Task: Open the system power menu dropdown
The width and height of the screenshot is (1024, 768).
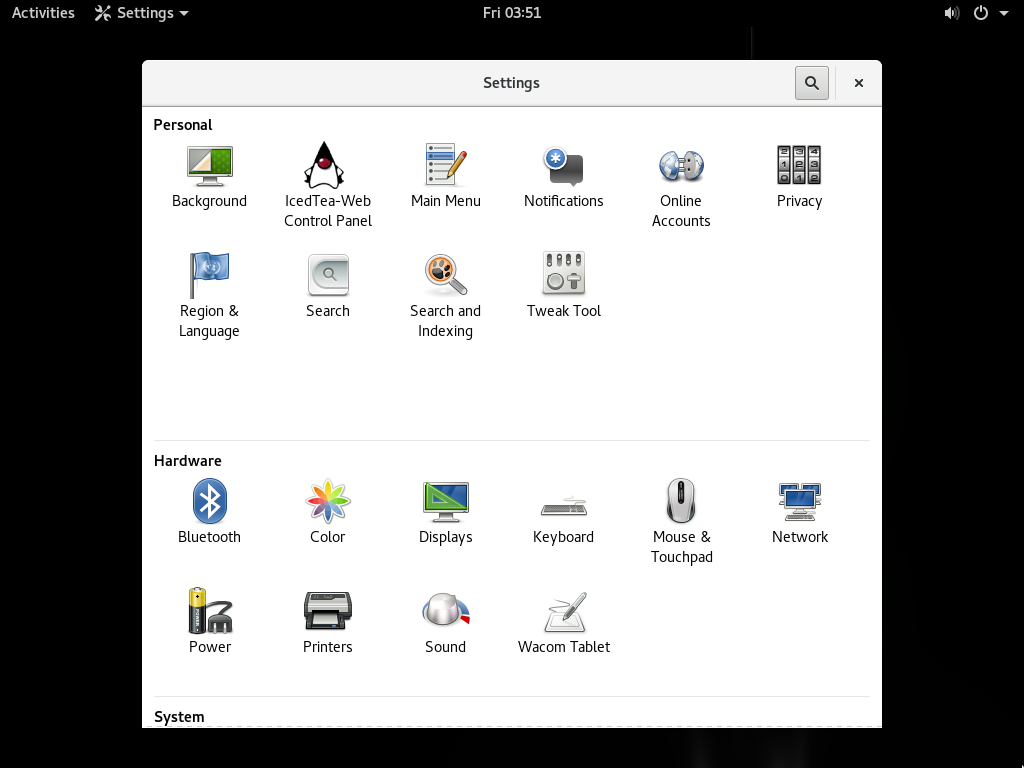Action: tap(990, 13)
